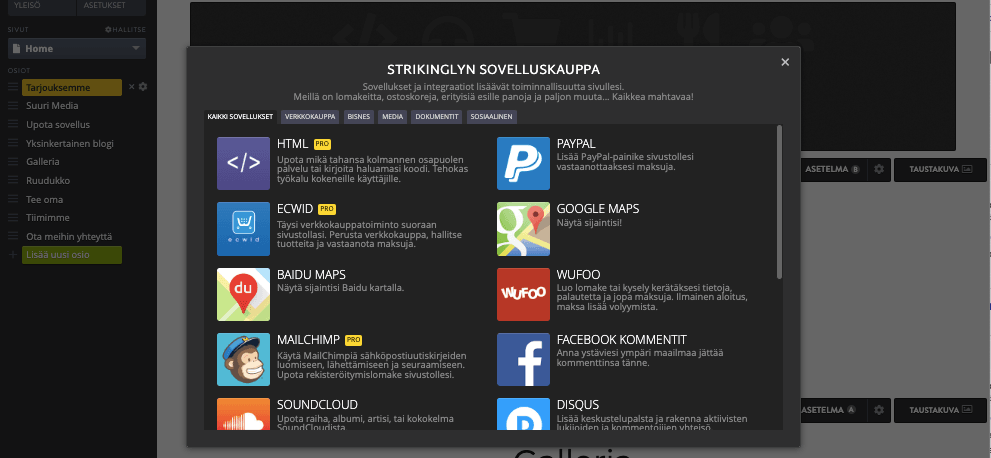The image size is (991, 458).
Task: Choose the SoundCloud app icon
Action: (243, 414)
